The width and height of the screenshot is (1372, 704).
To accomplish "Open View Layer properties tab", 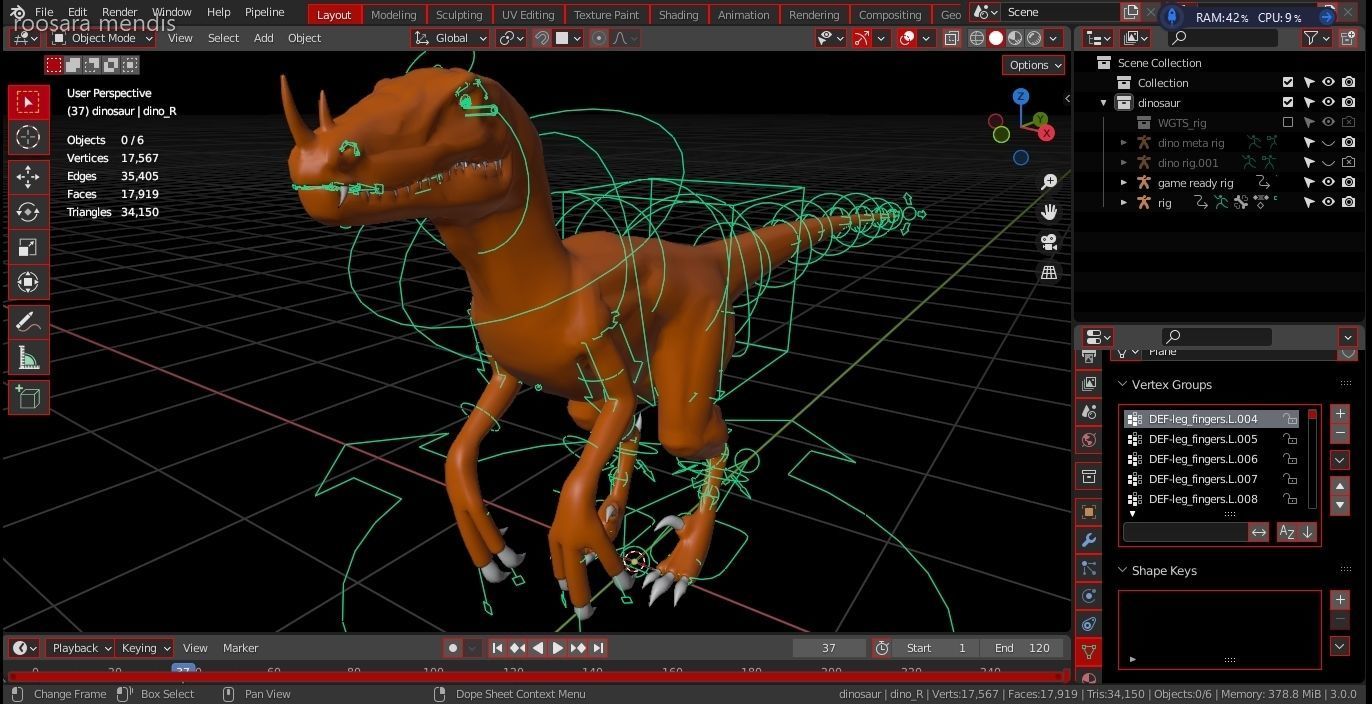I will (1089, 384).
